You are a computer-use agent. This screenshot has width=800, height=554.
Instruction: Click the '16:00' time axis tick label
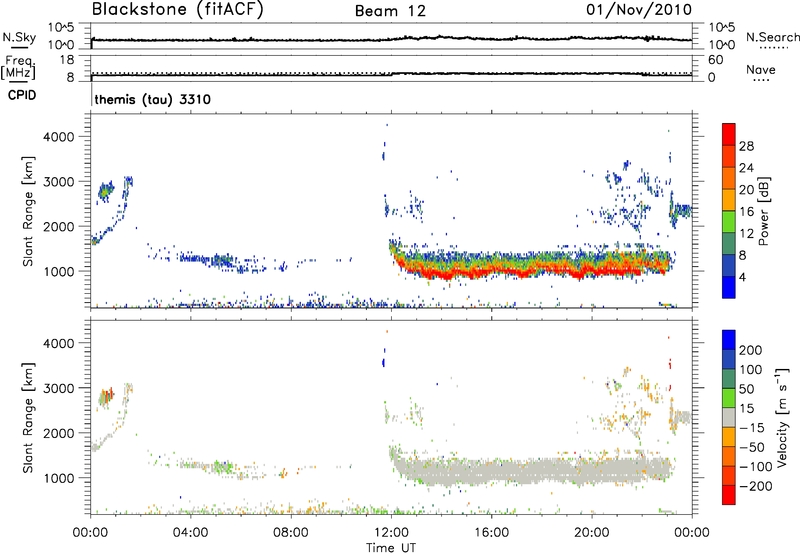491,533
